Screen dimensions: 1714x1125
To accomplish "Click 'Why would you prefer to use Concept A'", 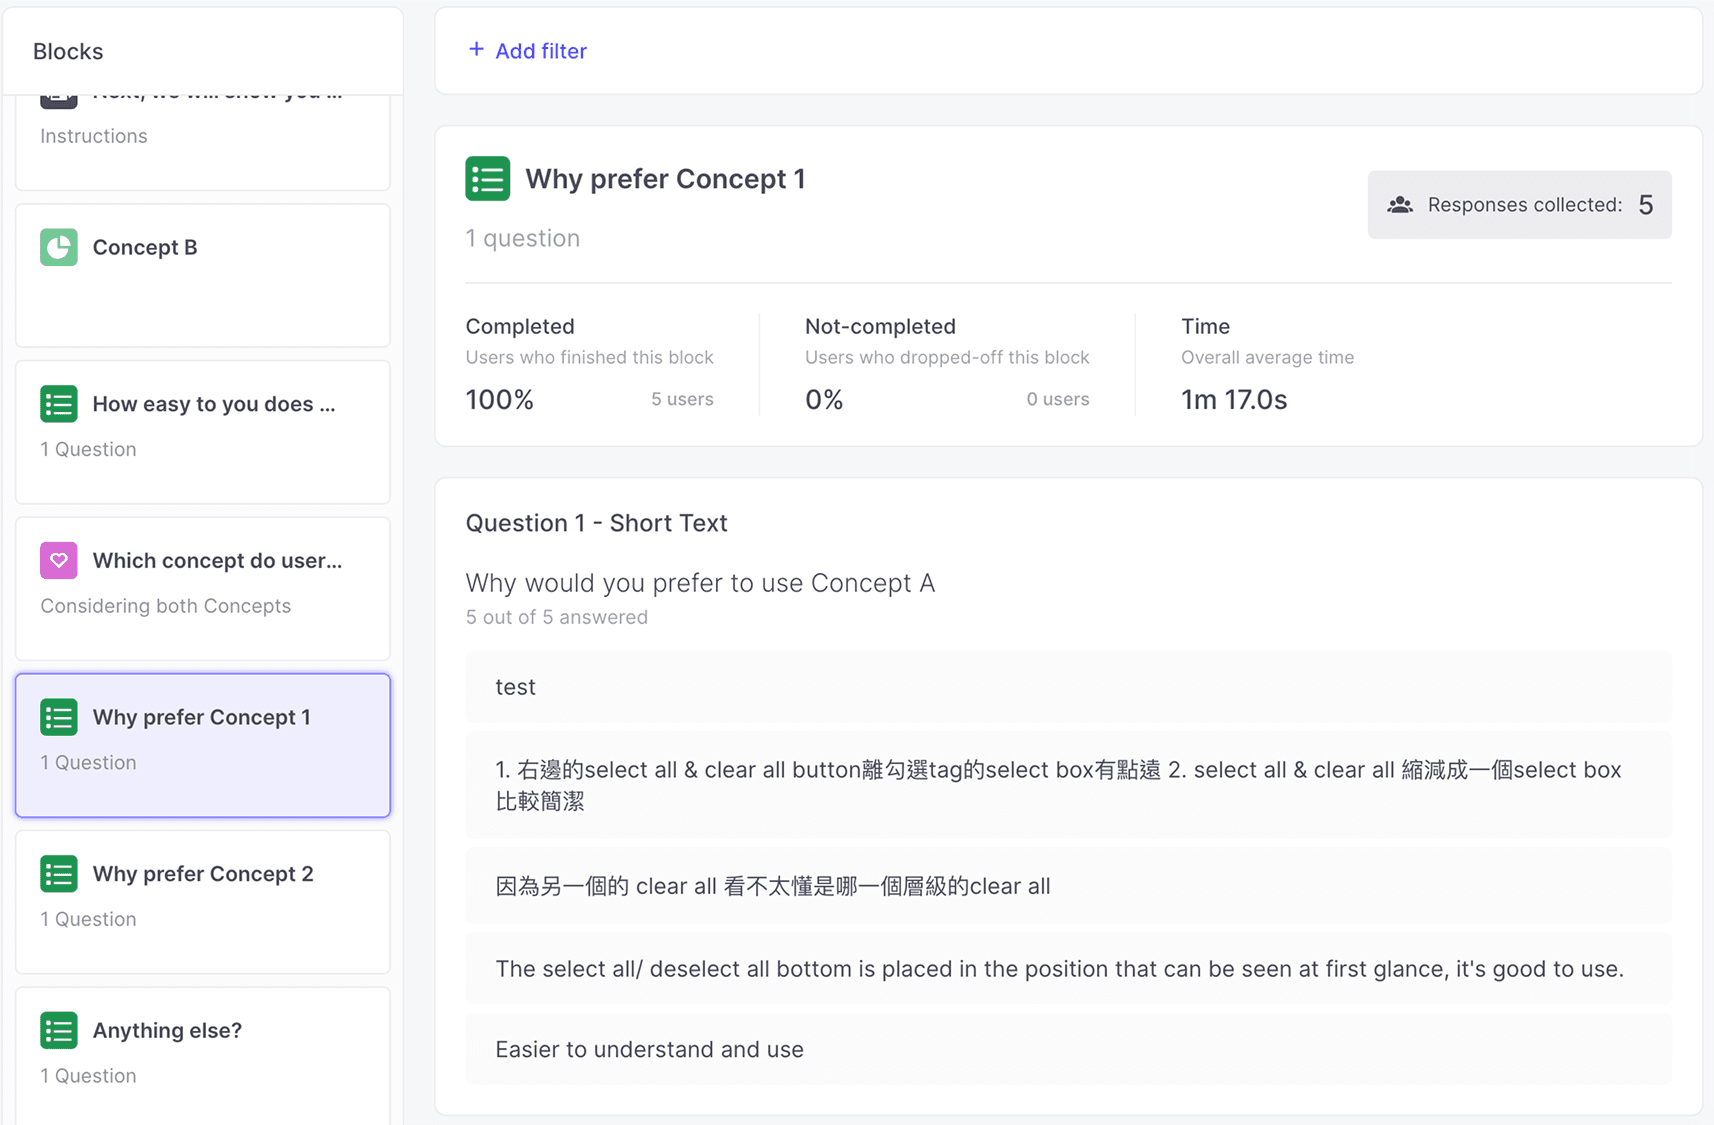I will (x=700, y=583).
